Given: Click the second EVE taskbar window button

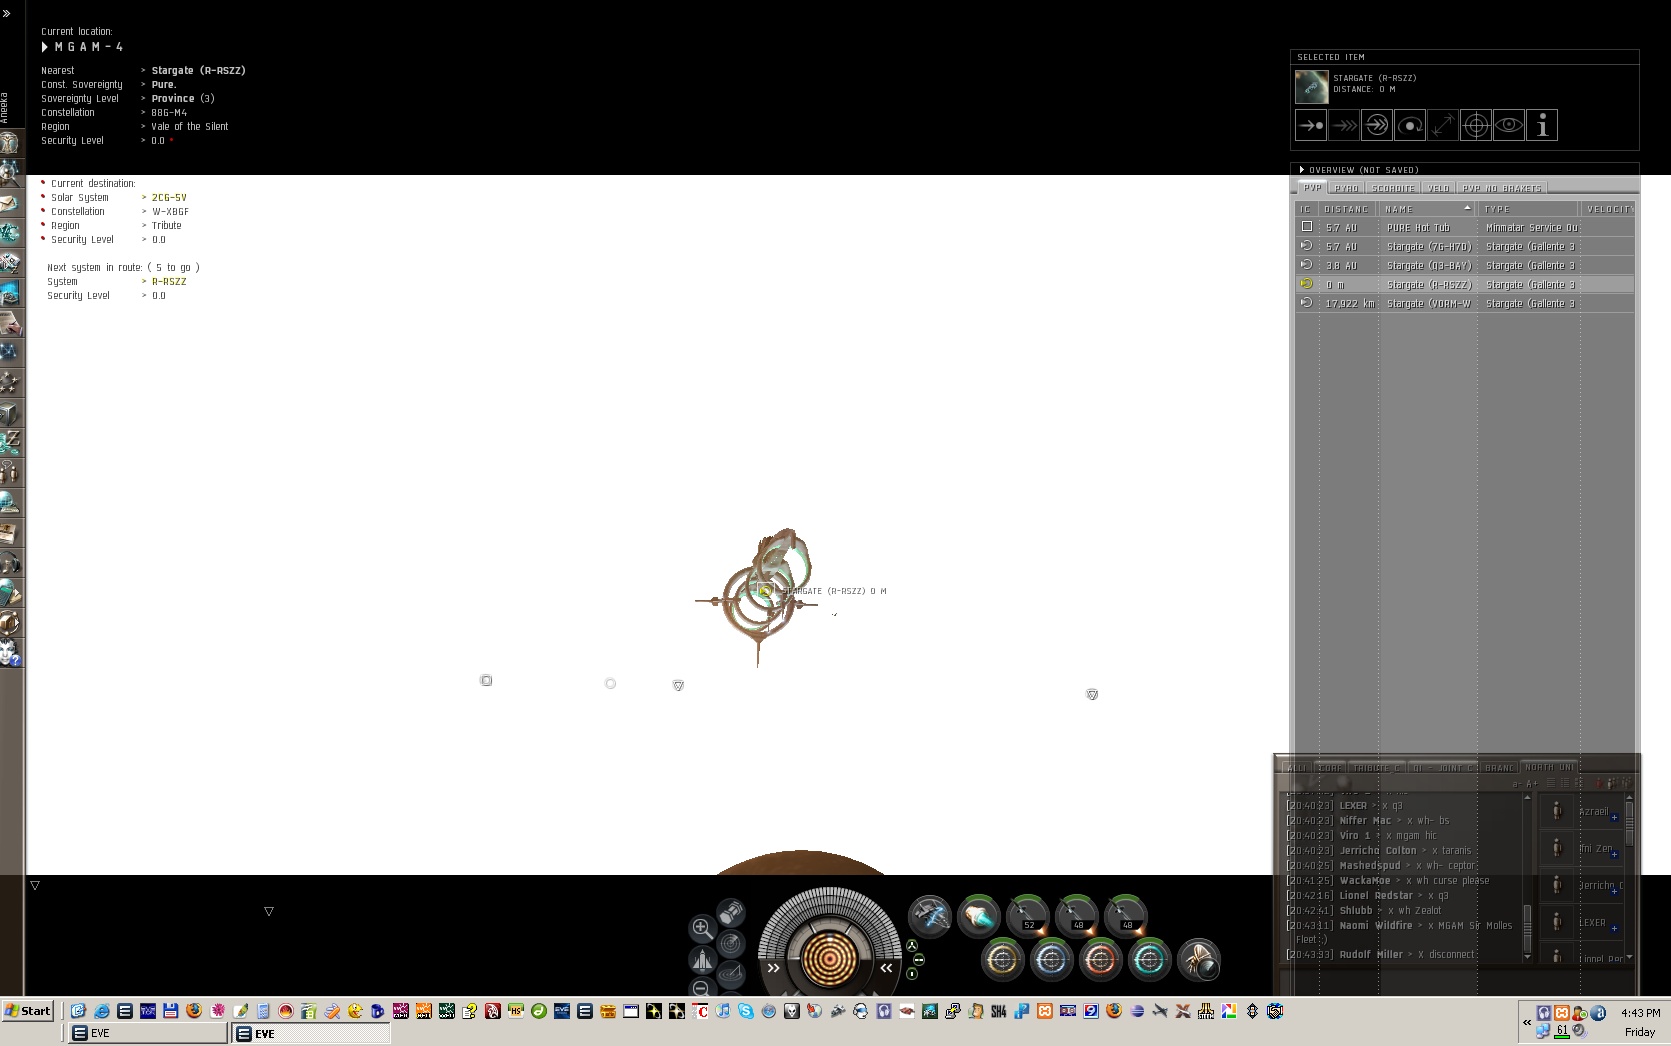Looking at the screenshot, I should [311, 1034].
